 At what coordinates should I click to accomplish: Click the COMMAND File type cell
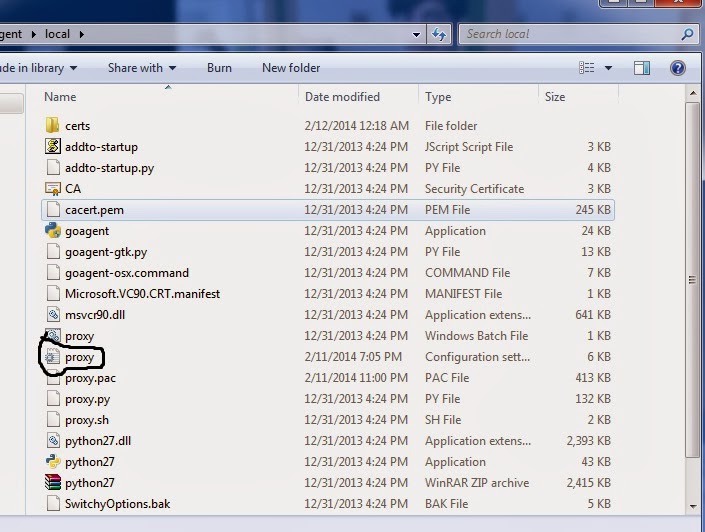pos(468,273)
